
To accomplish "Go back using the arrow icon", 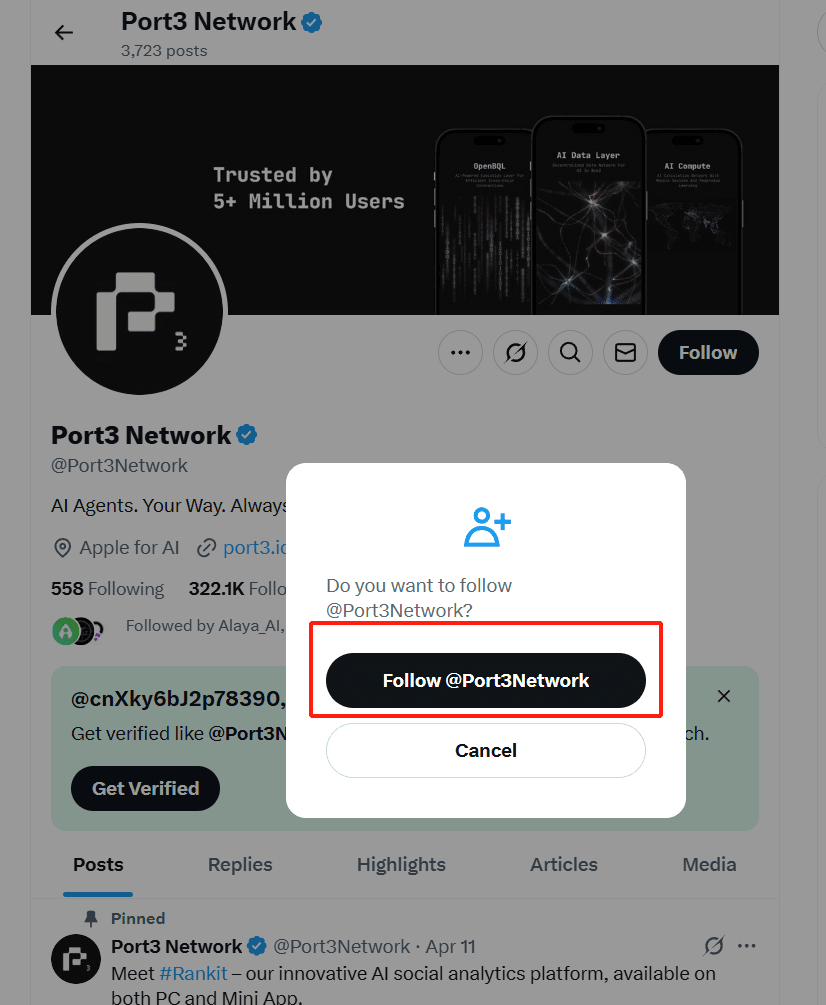I will pyautogui.click(x=63, y=32).
